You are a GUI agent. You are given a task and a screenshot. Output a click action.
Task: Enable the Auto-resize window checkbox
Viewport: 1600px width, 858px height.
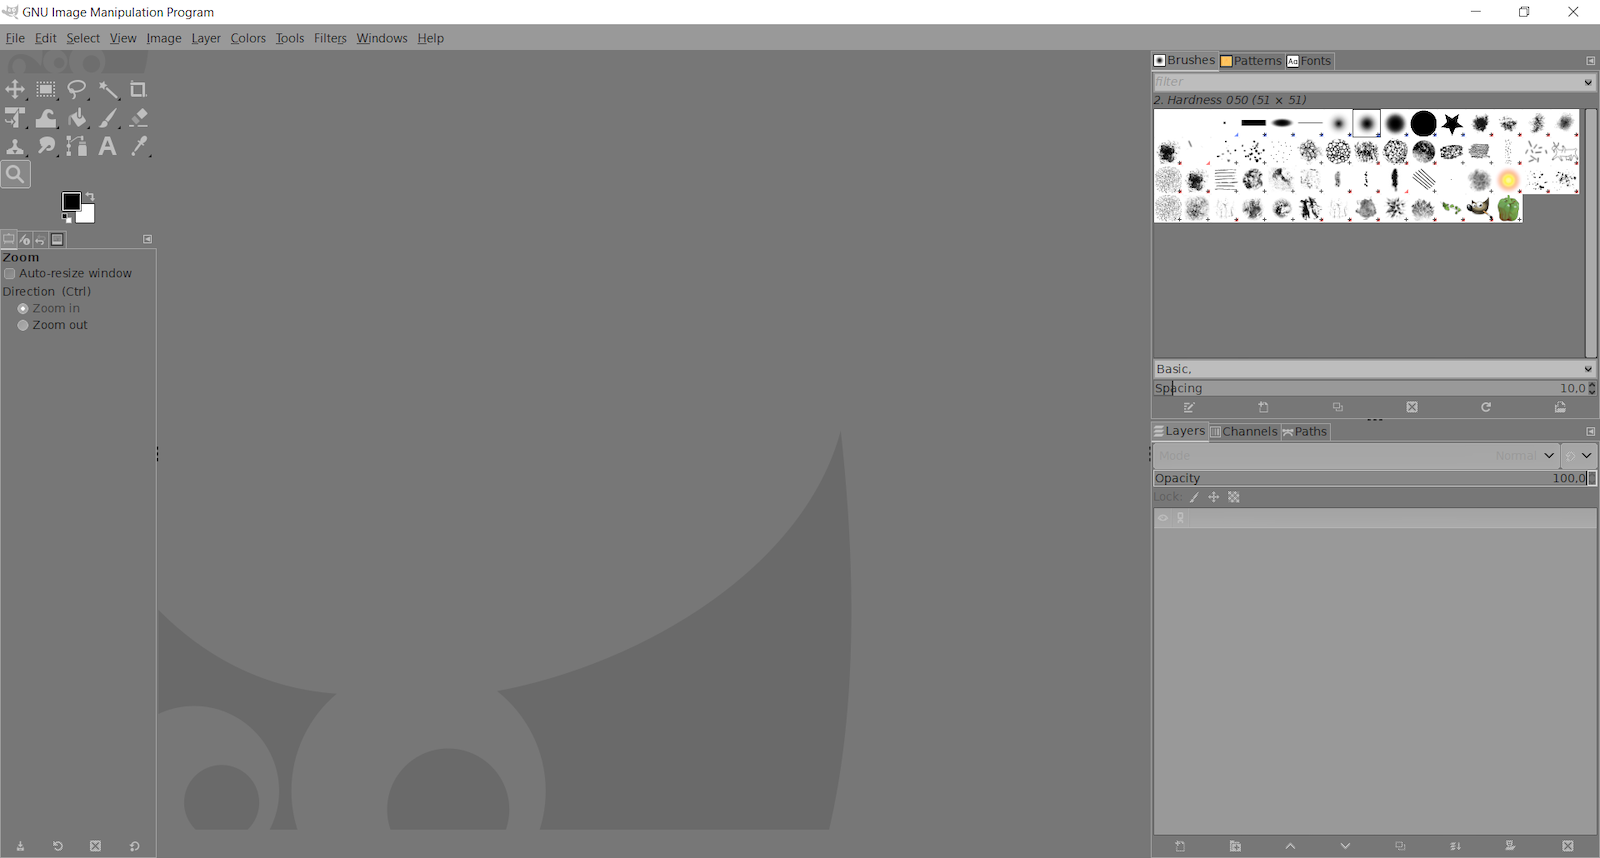click(10, 274)
